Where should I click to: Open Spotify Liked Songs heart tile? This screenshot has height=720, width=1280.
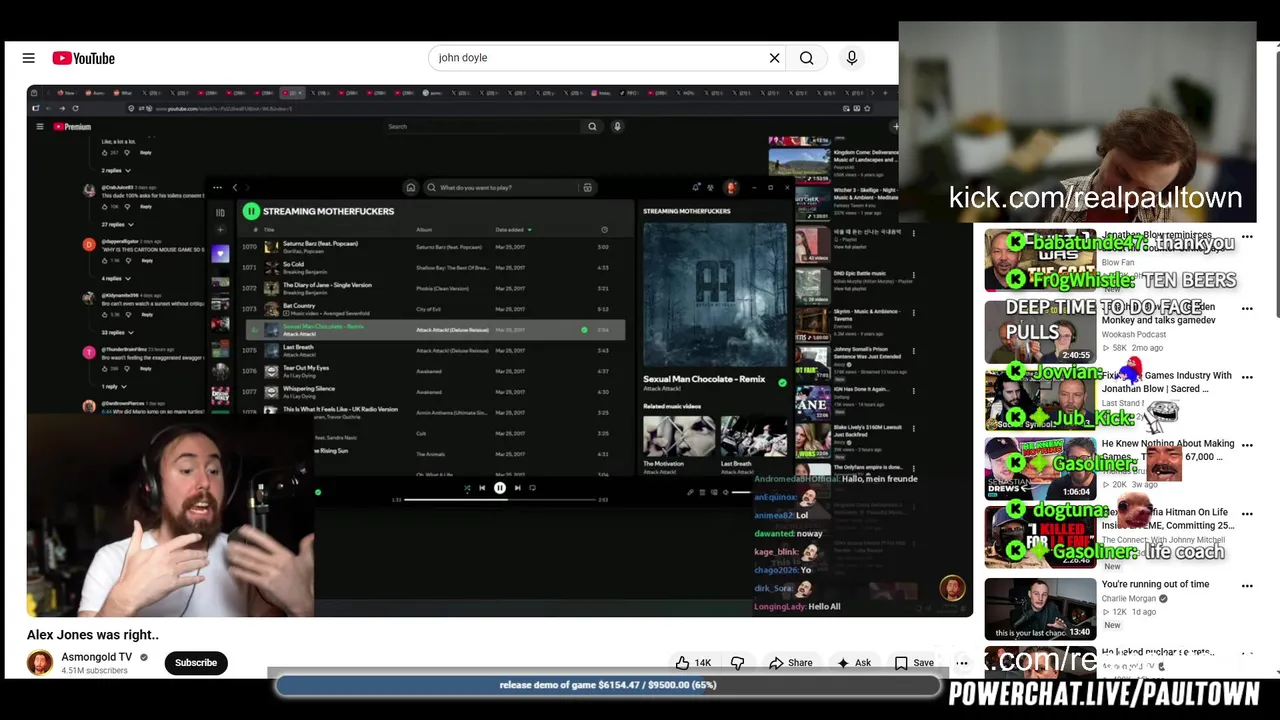tap(220, 254)
